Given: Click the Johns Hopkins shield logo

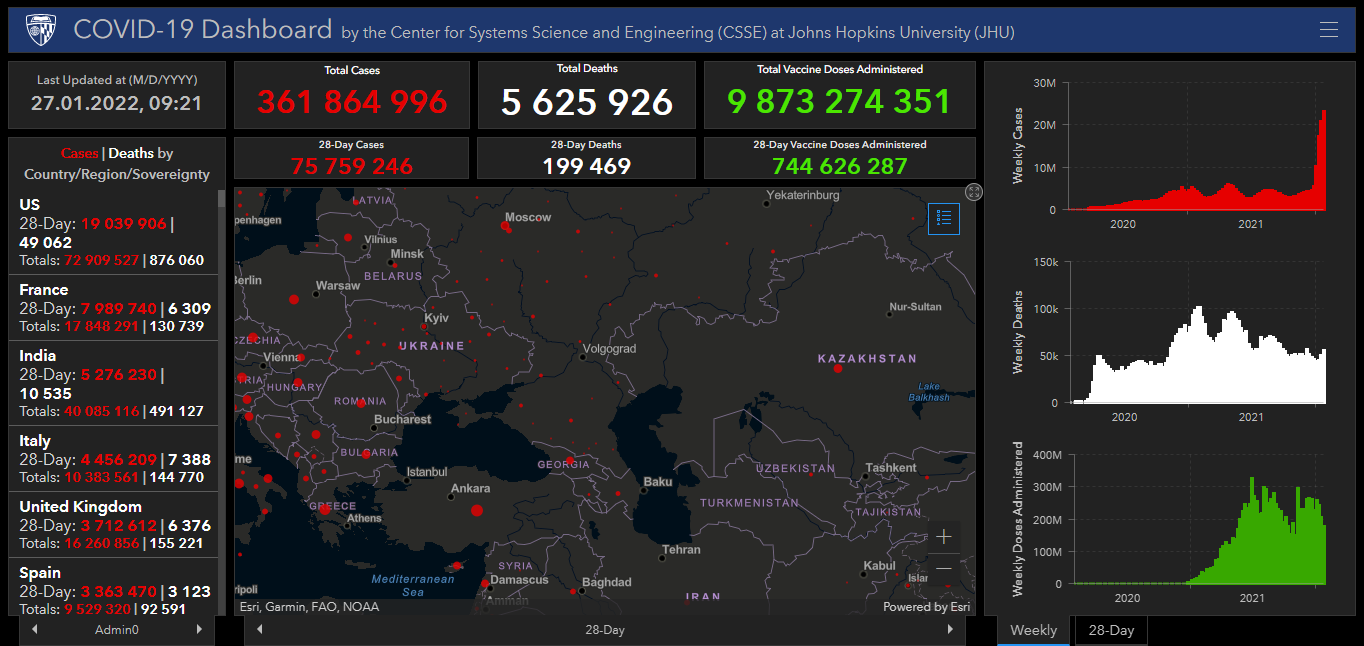Looking at the screenshot, I should click(x=41, y=30).
